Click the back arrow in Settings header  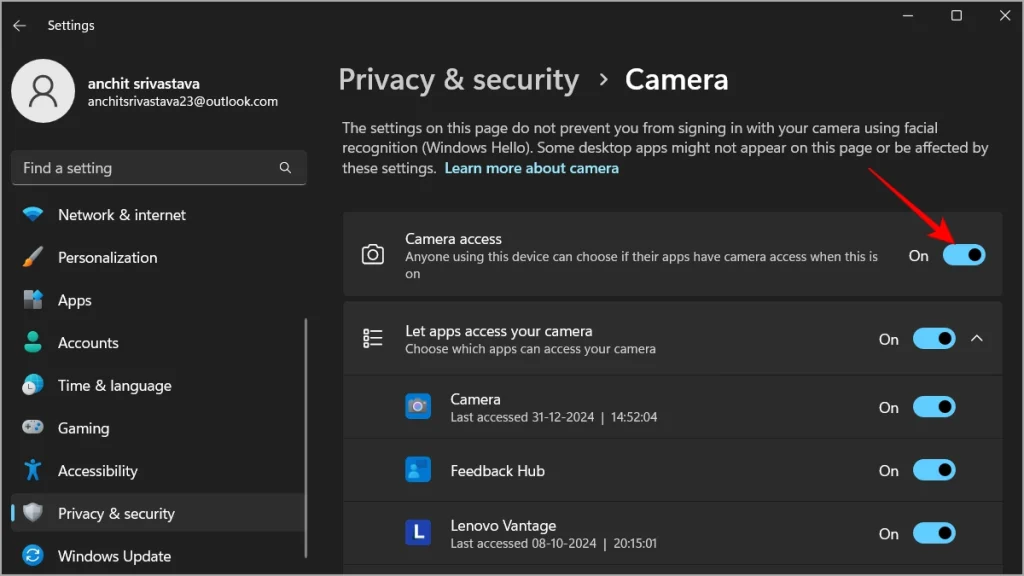click(x=20, y=25)
